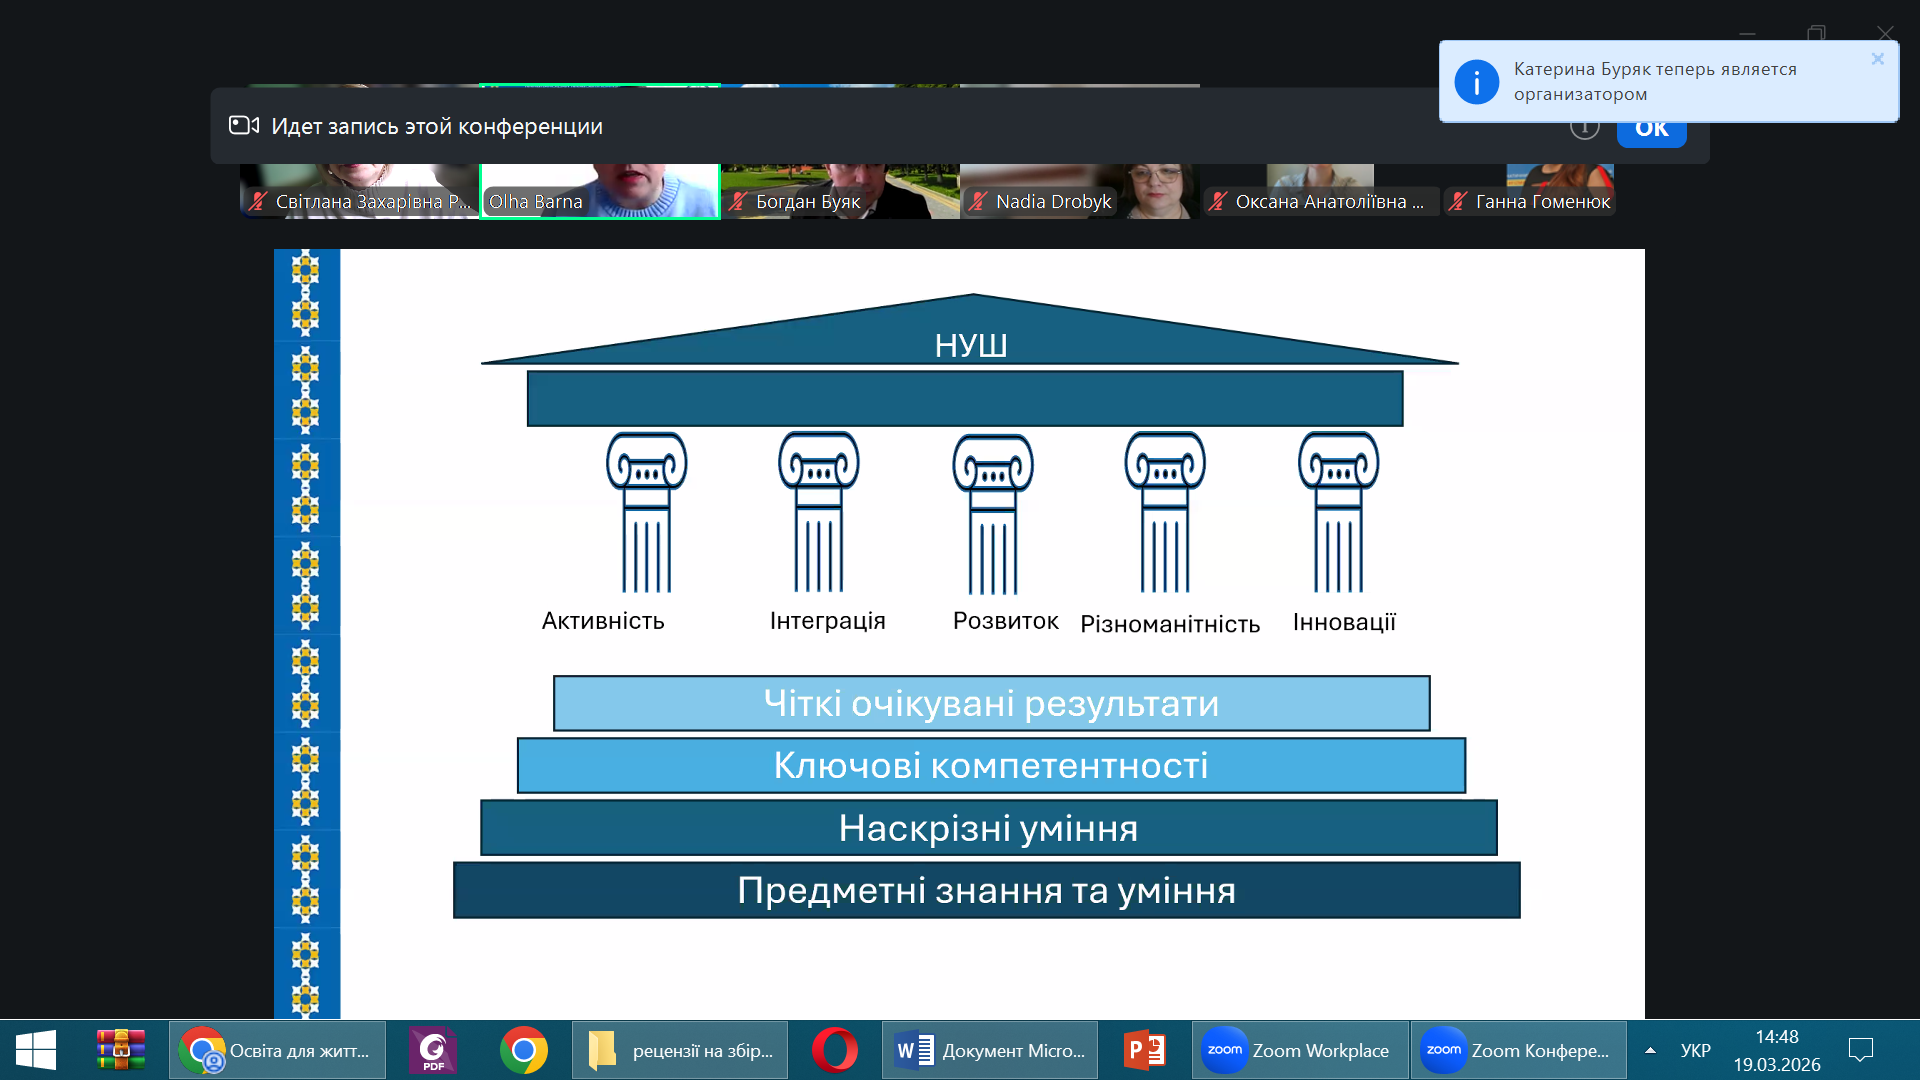Viewport: 1920px width, 1080px height.
Task: Click muted mic icon of Оксана Анатоліївна
Action: (1218, 201)
